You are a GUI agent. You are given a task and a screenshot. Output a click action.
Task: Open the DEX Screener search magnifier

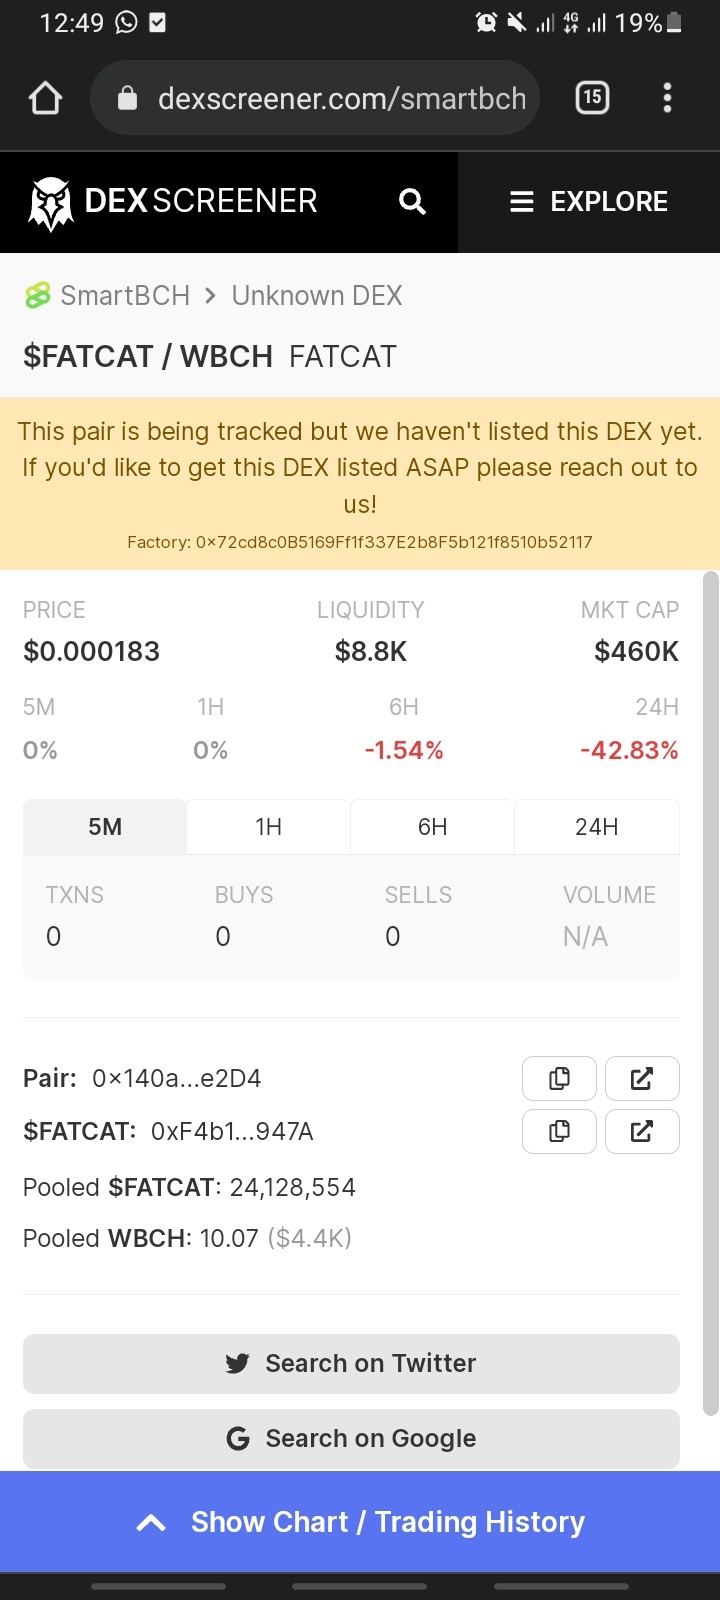pyautogui.click(x=412, y=202)
